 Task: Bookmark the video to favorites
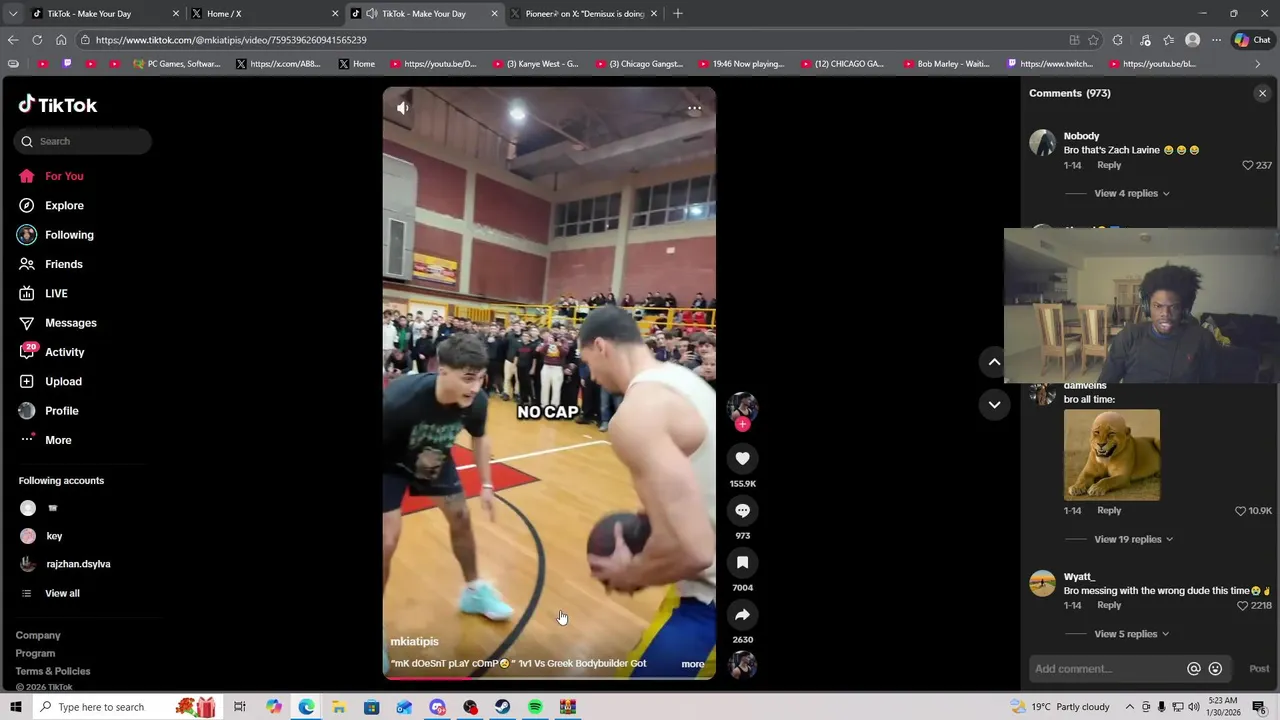pos(742,562)
